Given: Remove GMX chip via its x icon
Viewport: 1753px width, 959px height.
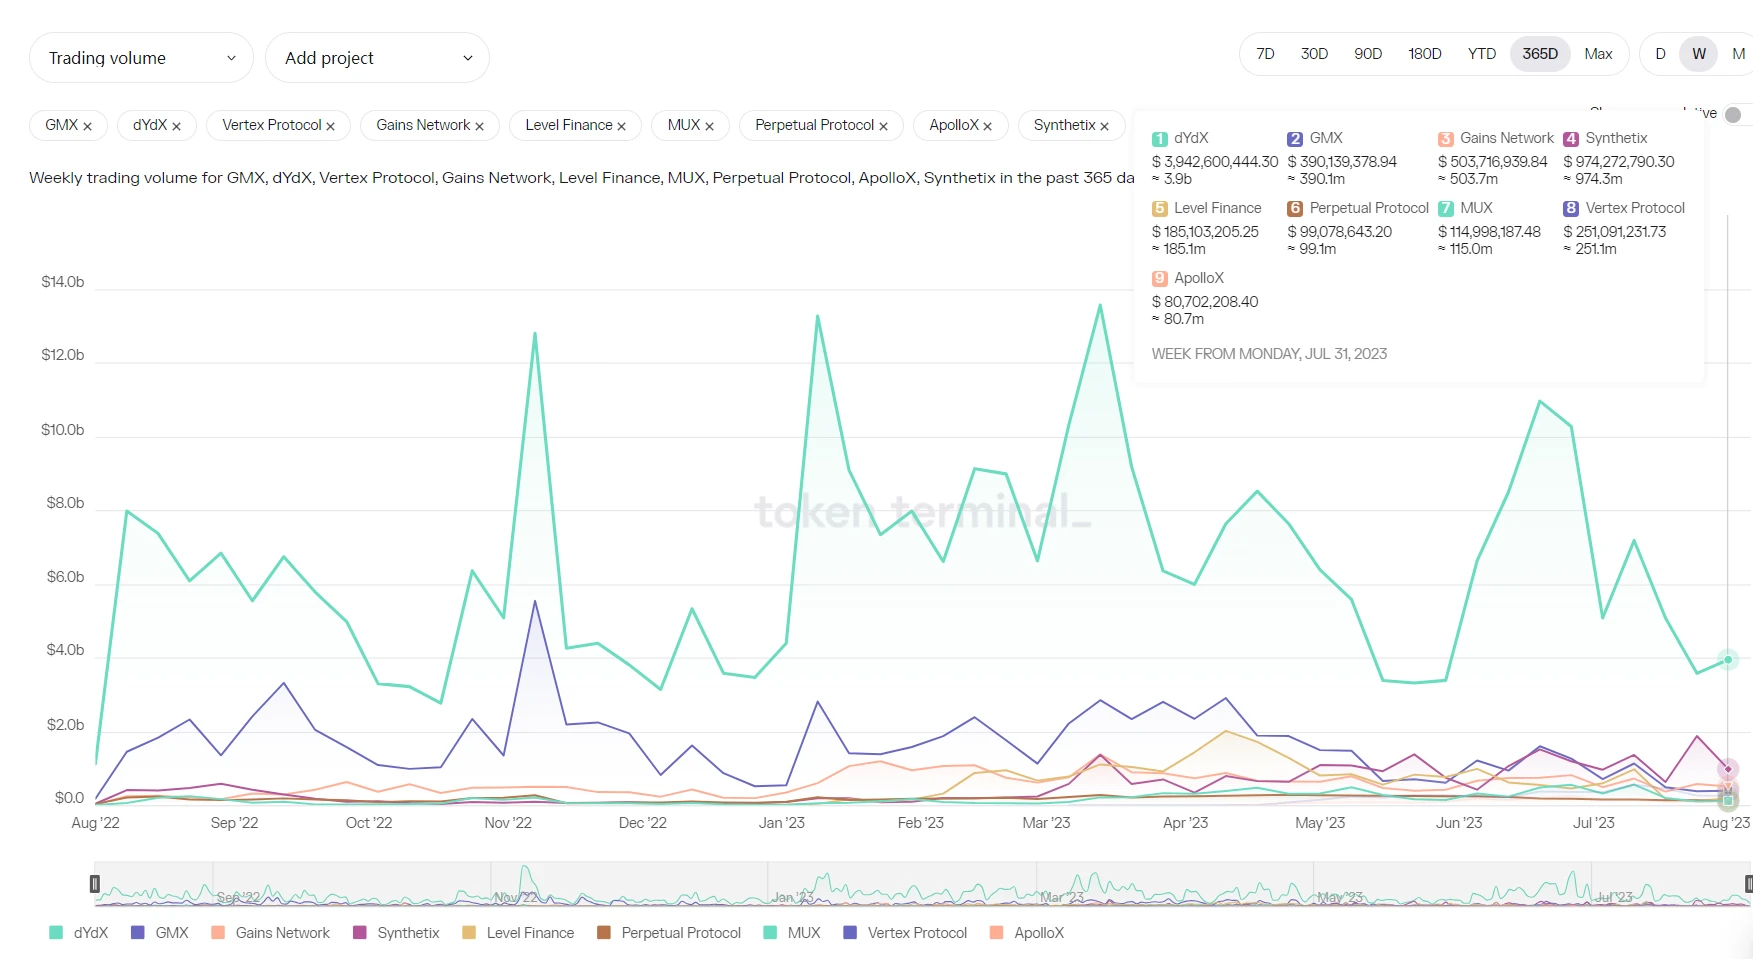Looking at the screenshot, I should [88, 126].
